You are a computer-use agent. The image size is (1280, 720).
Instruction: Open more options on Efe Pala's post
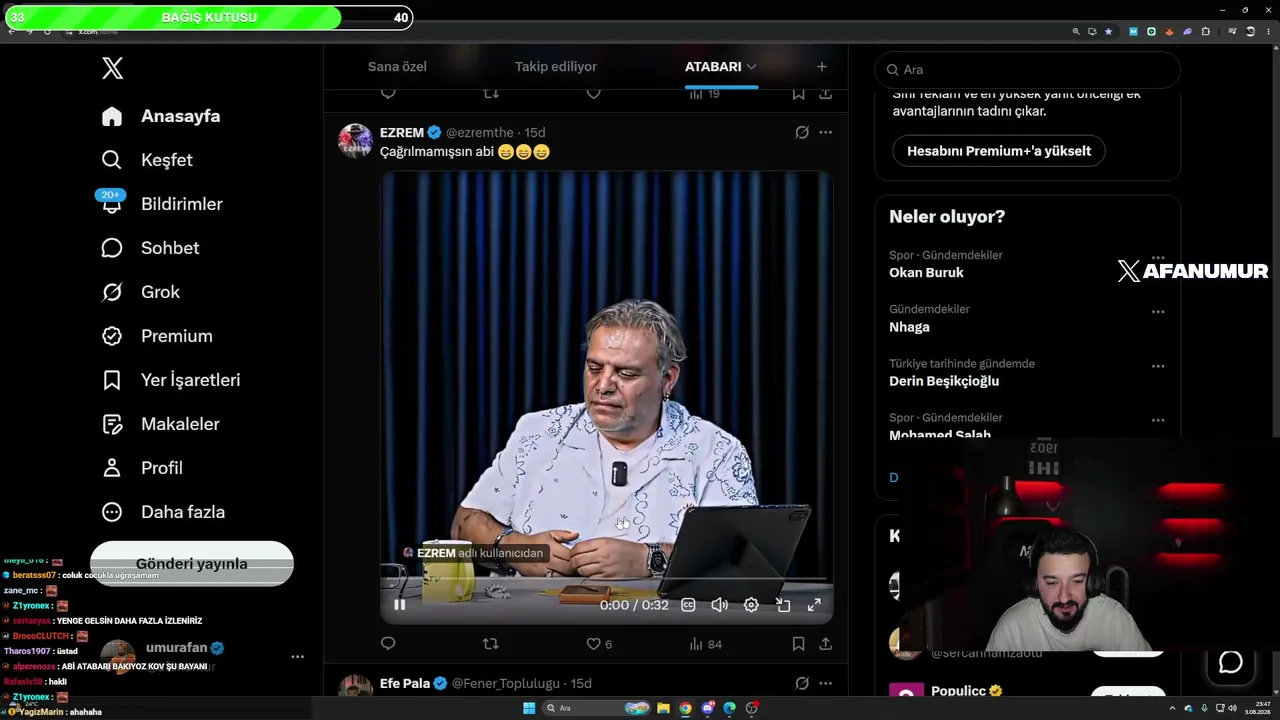(x=825, y=683)
